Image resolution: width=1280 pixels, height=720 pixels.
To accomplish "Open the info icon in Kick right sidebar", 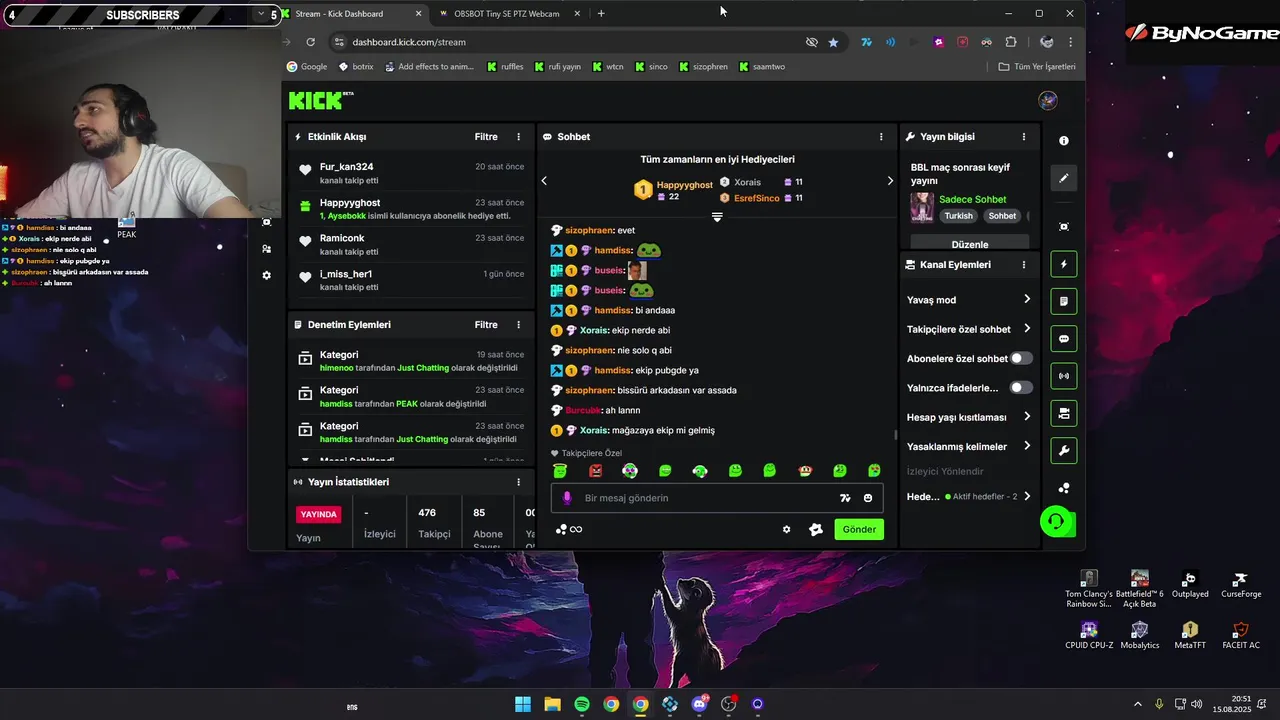I will [x=1064, y=141].
